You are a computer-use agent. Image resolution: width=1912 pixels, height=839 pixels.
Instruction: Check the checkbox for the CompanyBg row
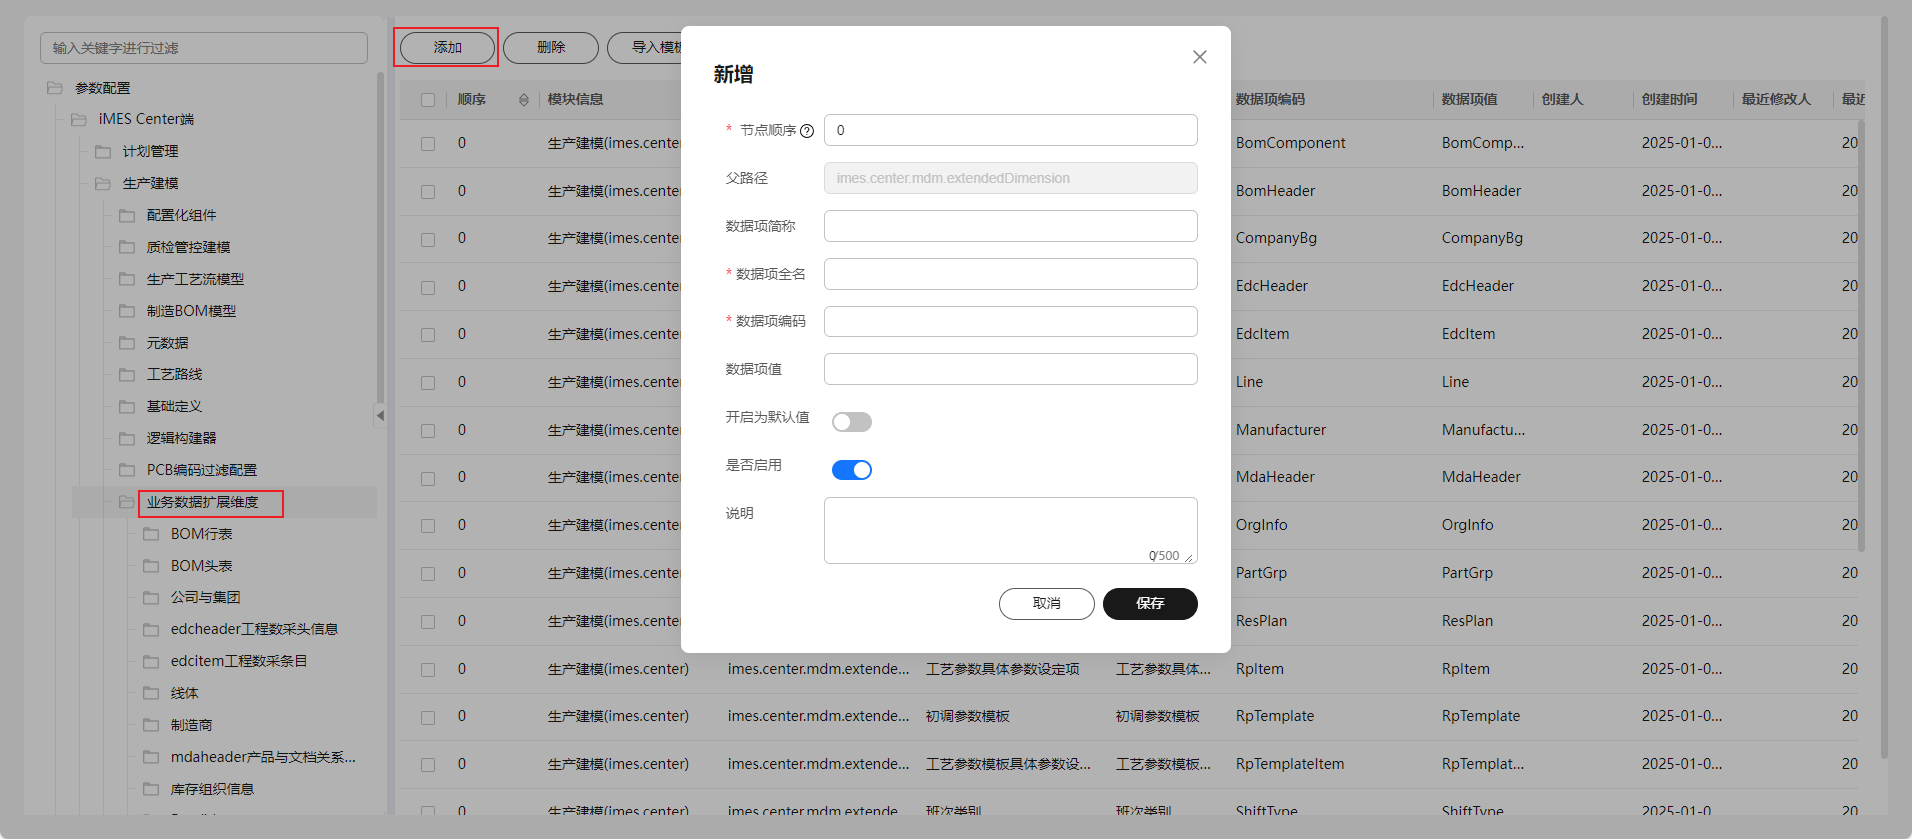point(428,240)
